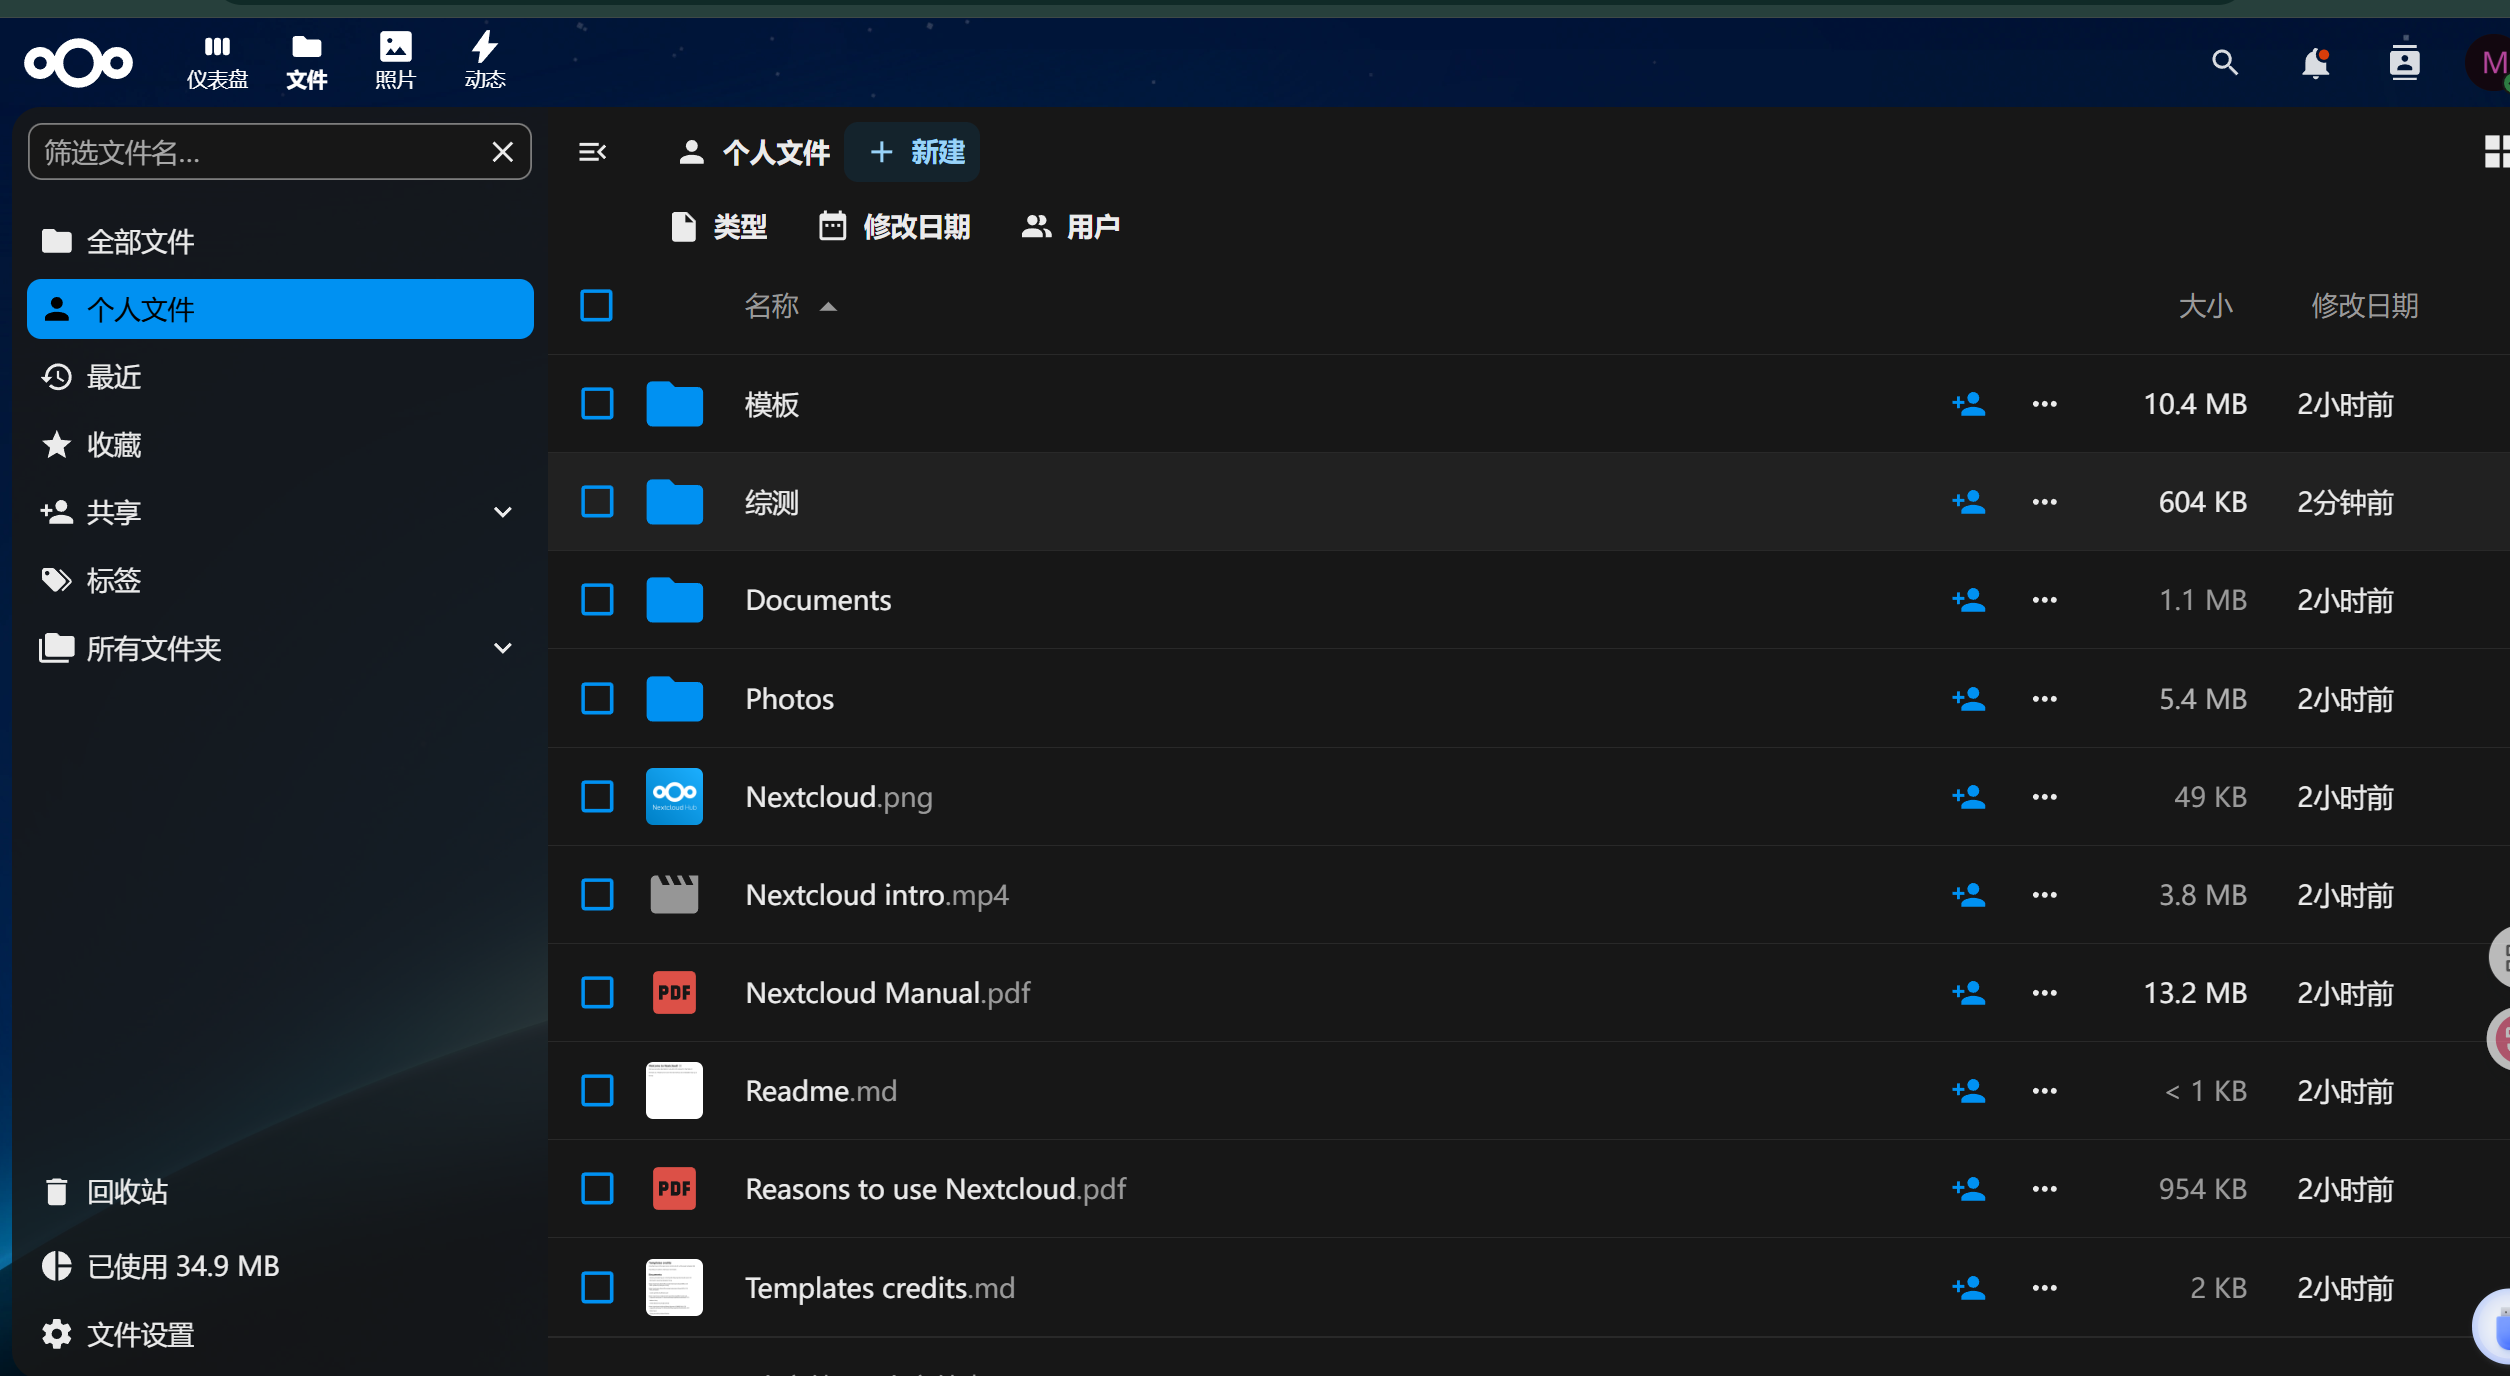Click the search magnifier icon
The width and height of the screenshot is (2510, 1376).
[x=2224, y=63]
